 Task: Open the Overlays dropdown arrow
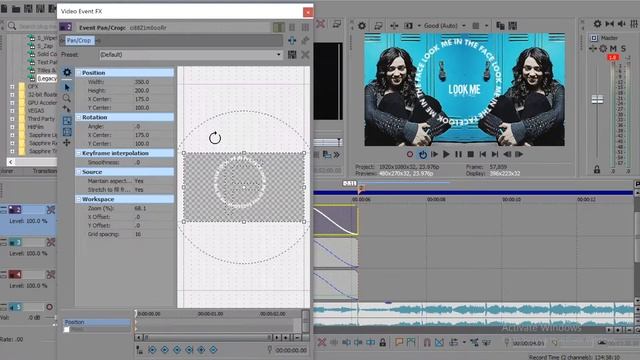(x=486, y=26)
